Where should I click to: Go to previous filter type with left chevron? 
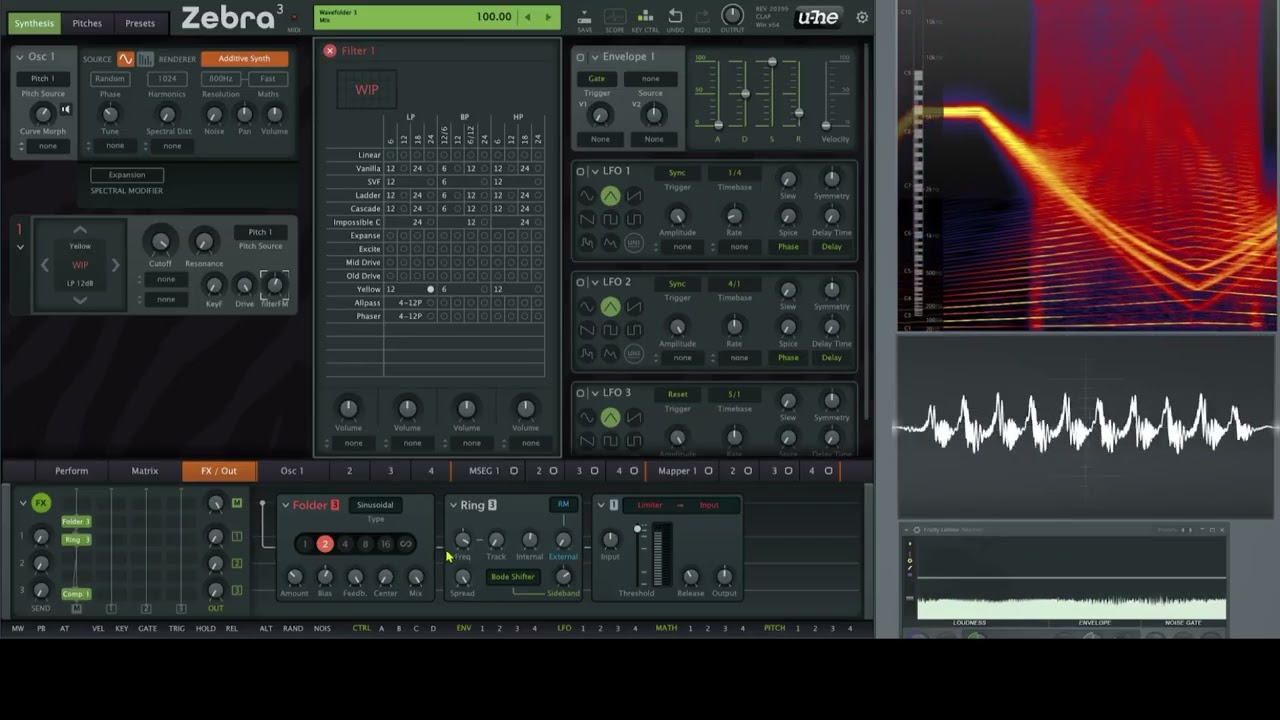tap(45, 265)
